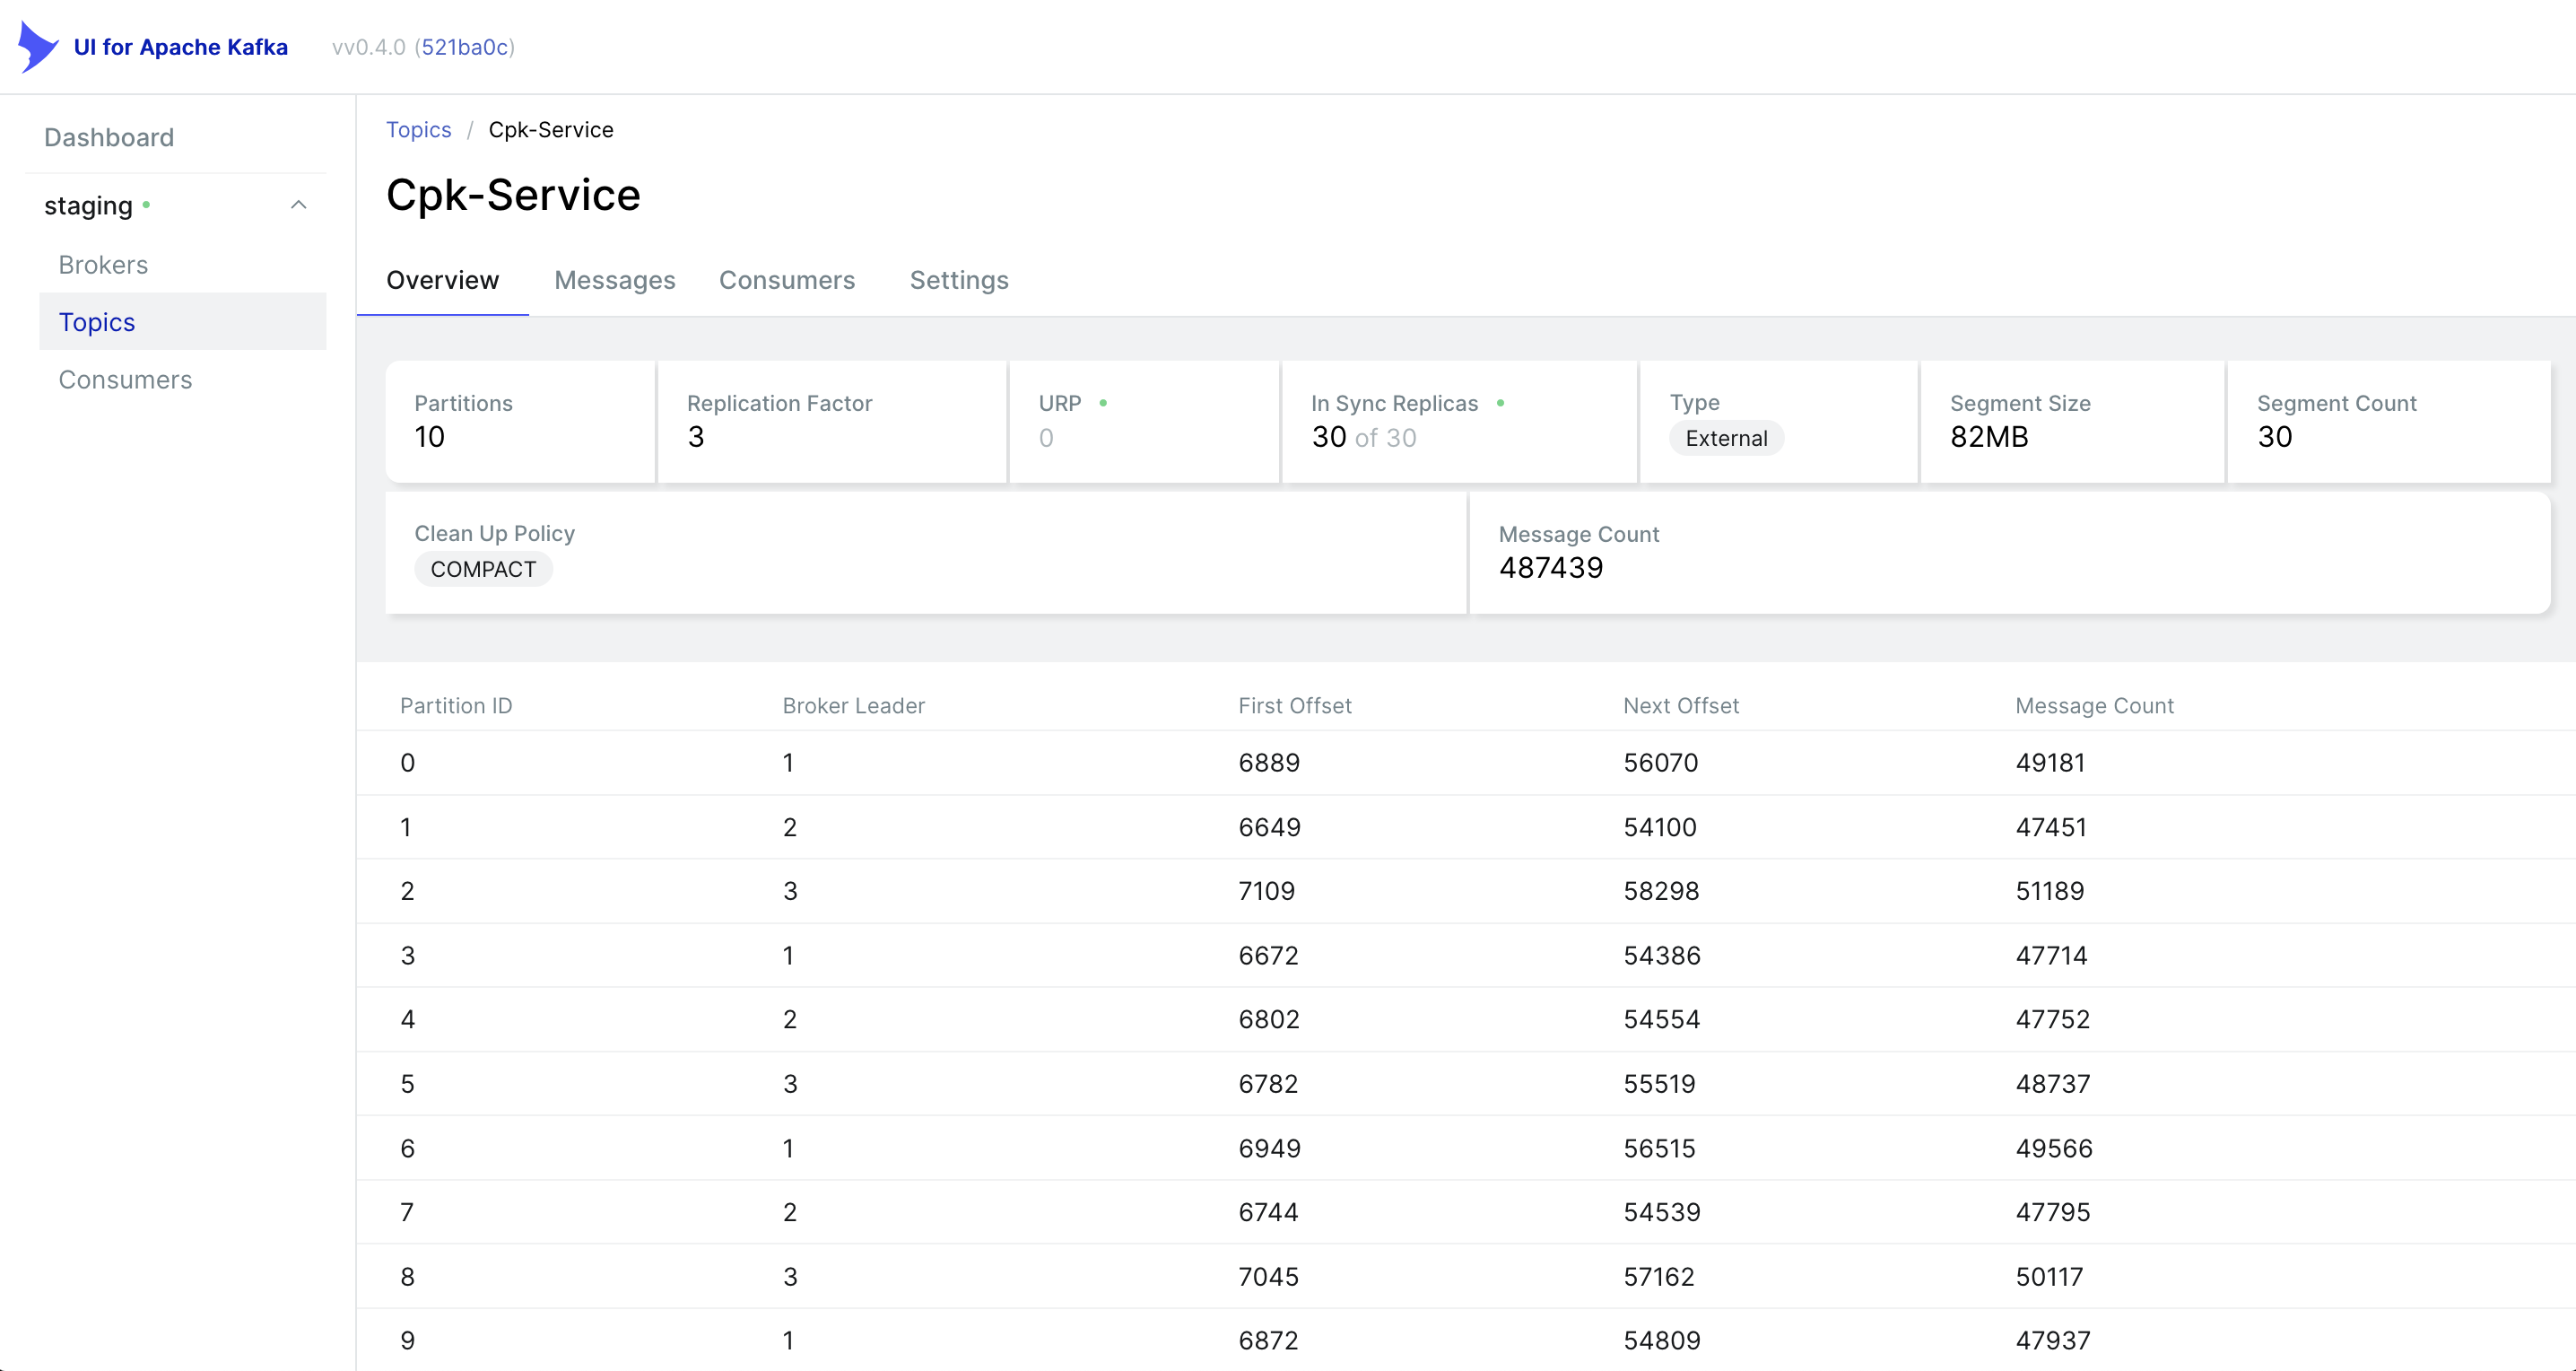
Task: Collapse the staging cluster chevron
Action: [298, 205]
